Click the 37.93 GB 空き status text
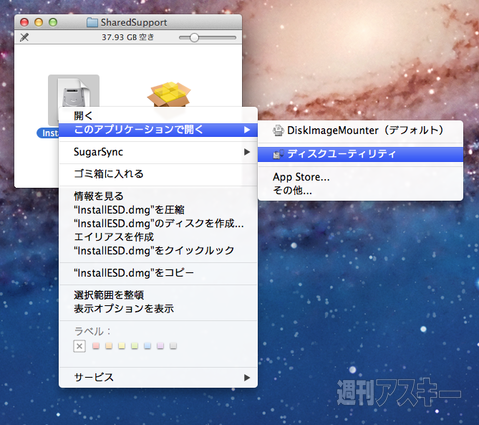This screenshot has height=425, width=479. (128, 37)
